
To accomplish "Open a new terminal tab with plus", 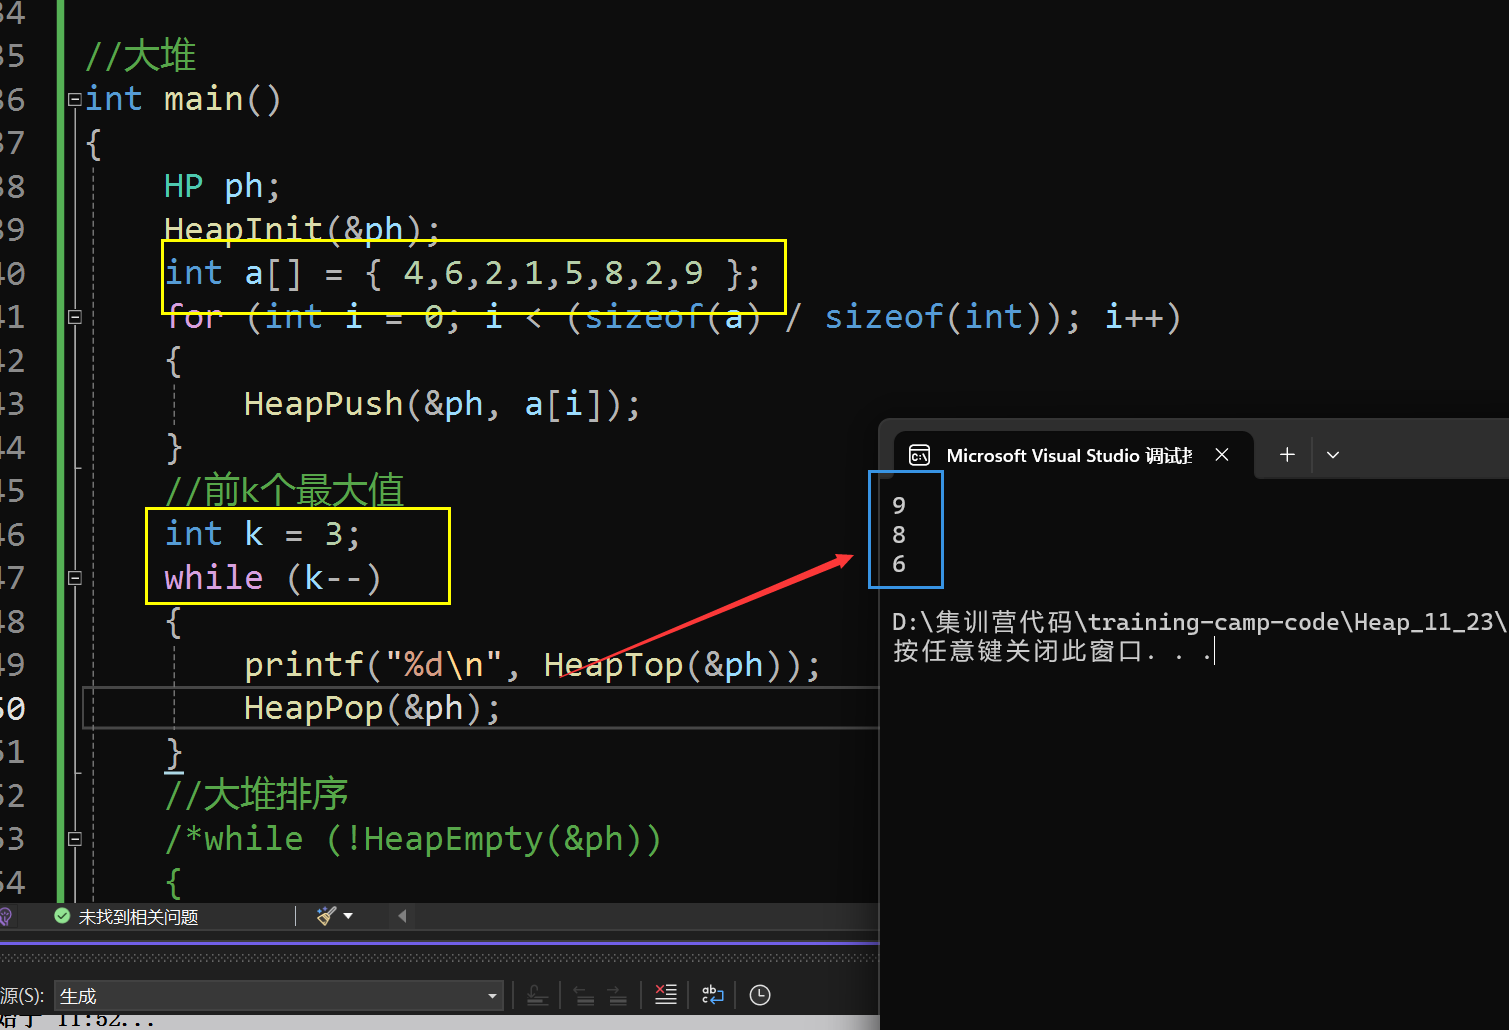I will tap(1287, 455).
